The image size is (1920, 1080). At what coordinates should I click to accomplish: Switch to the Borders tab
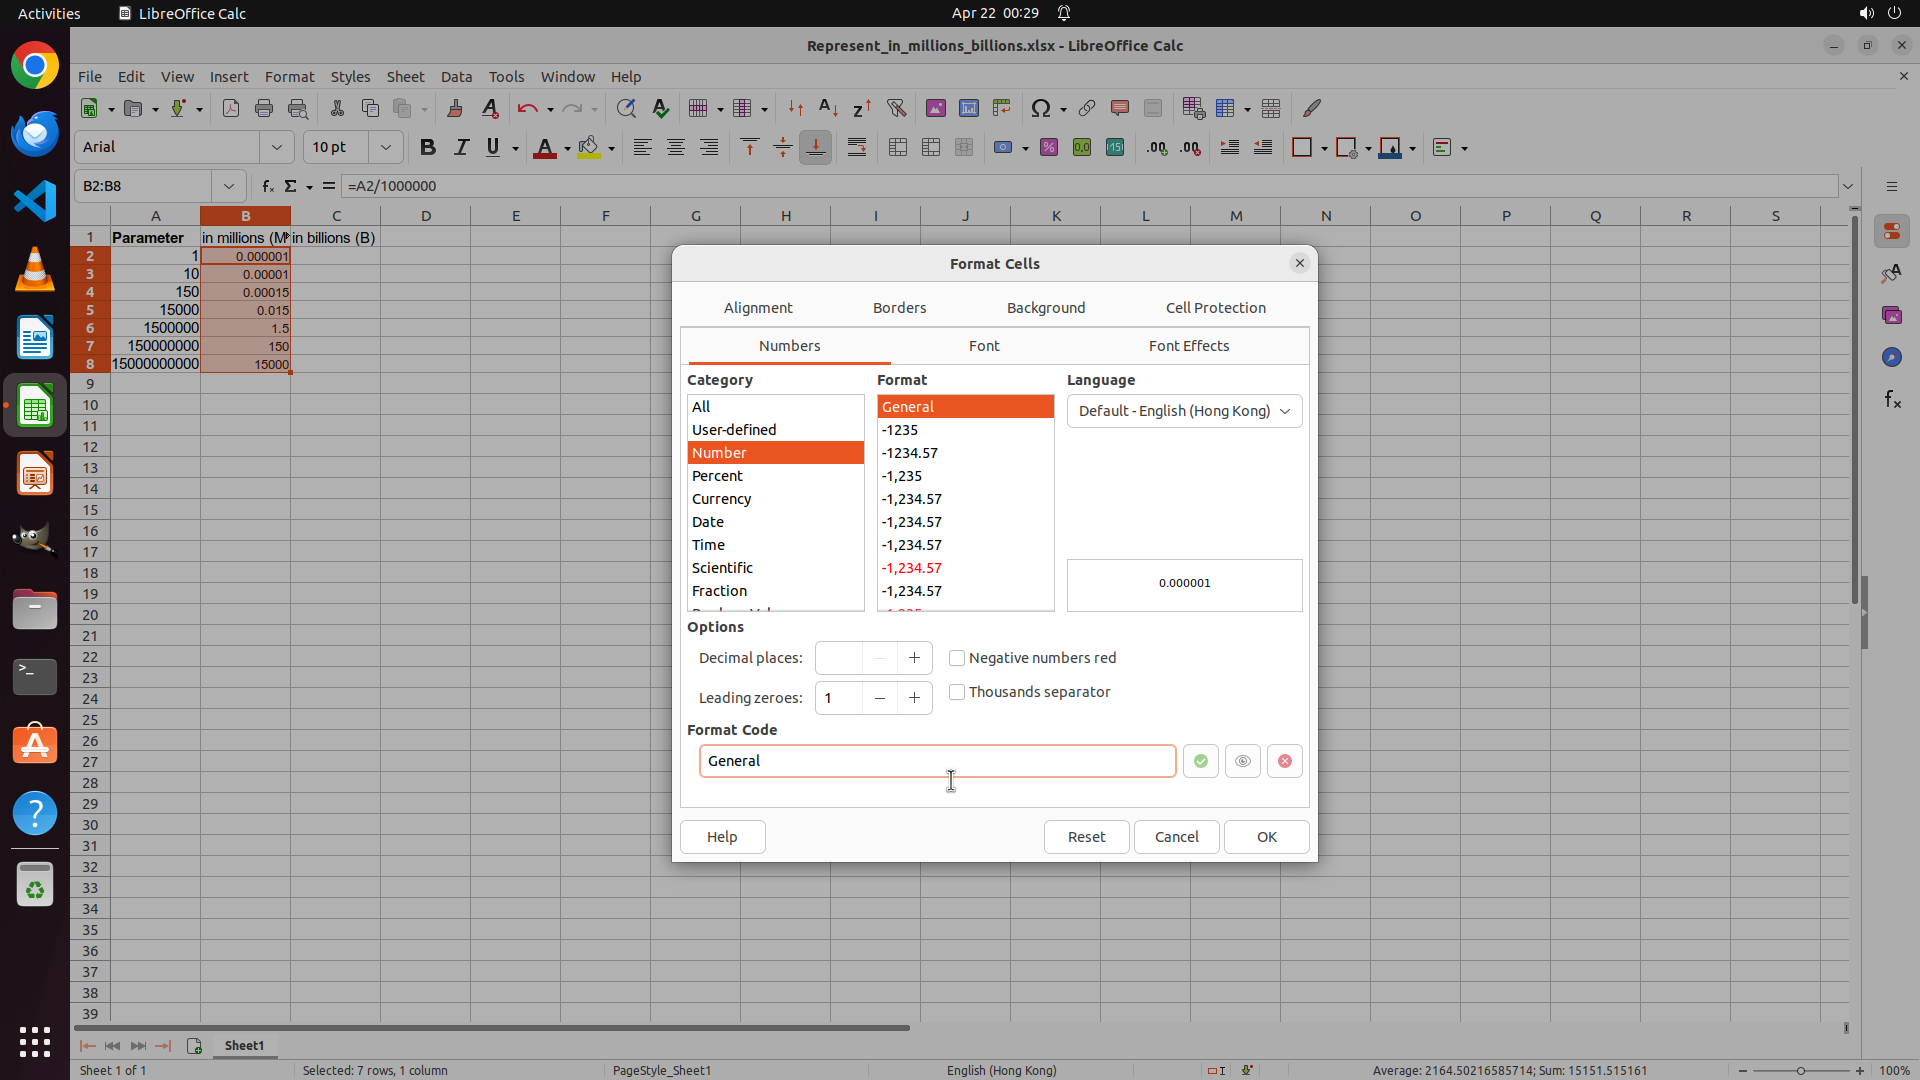[x=899, y=308]
